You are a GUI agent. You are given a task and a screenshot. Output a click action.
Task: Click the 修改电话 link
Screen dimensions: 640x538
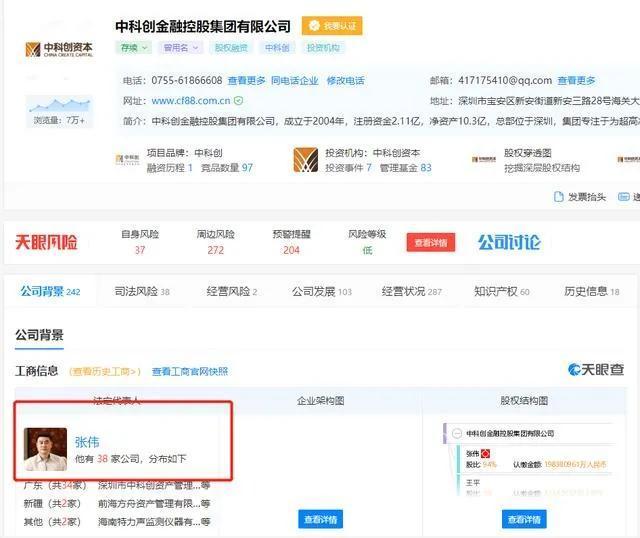point(346,81)
